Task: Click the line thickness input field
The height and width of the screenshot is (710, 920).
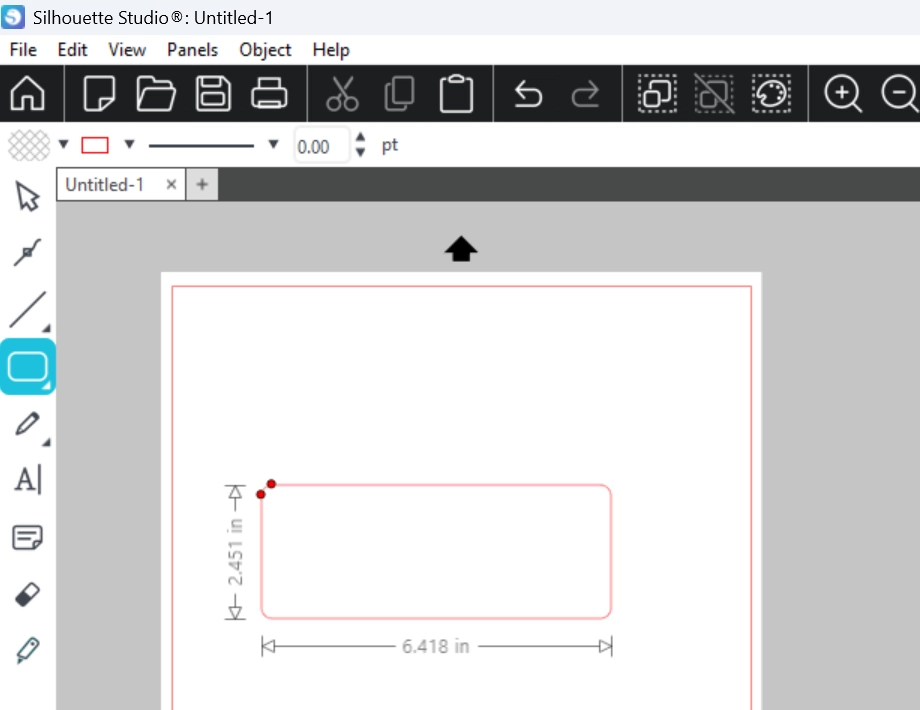Action: tap(320, 146)
